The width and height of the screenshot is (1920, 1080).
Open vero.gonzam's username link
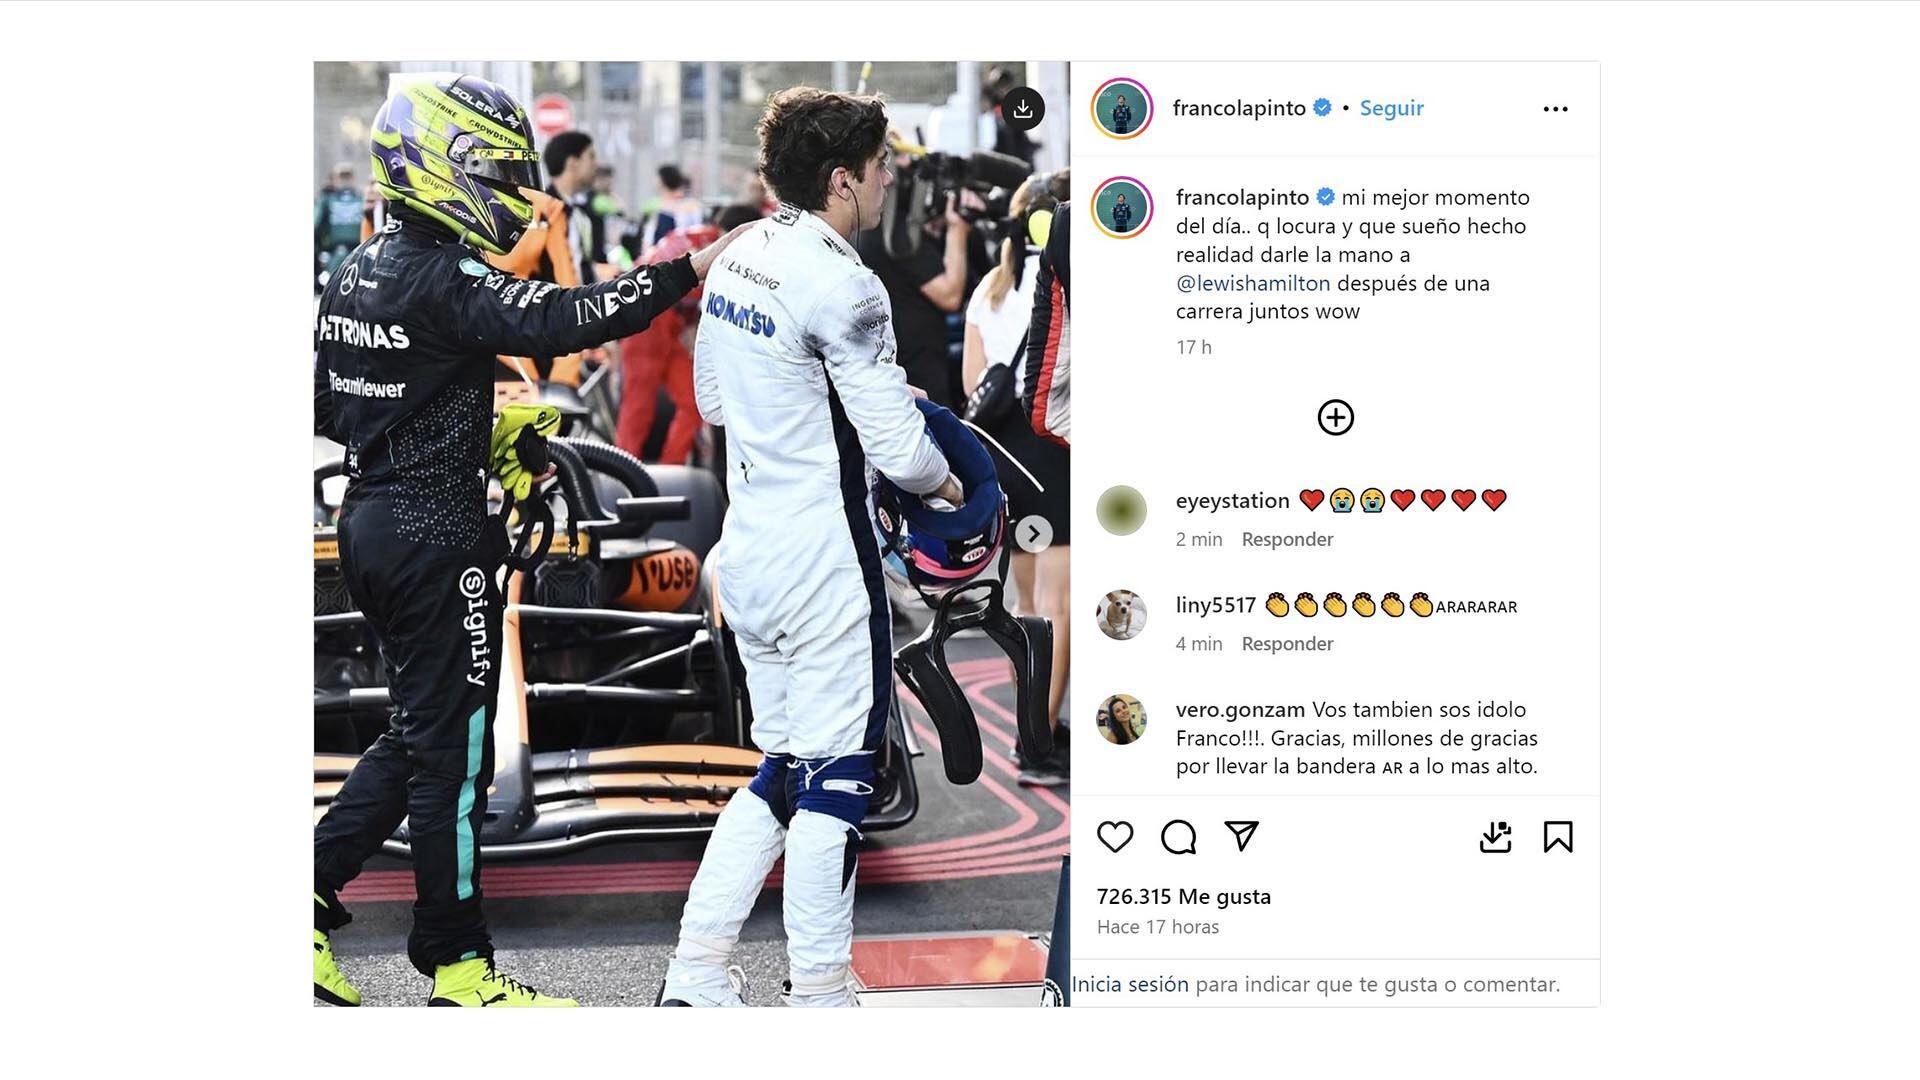[x=1240, y=710]
